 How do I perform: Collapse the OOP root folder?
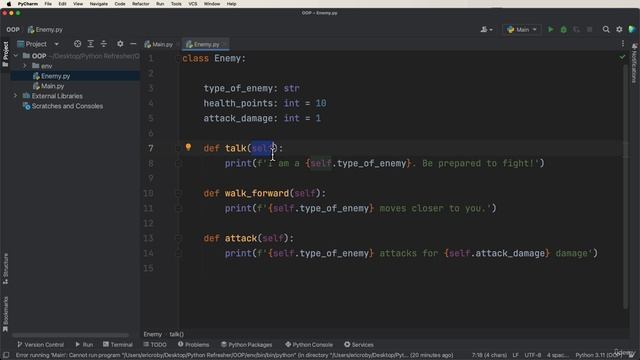16,56
